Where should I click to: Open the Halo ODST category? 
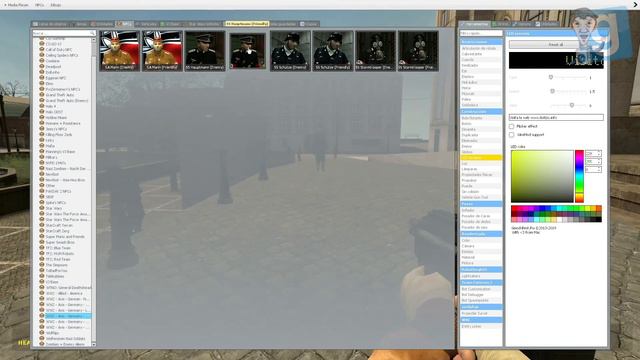coord(54,112)
